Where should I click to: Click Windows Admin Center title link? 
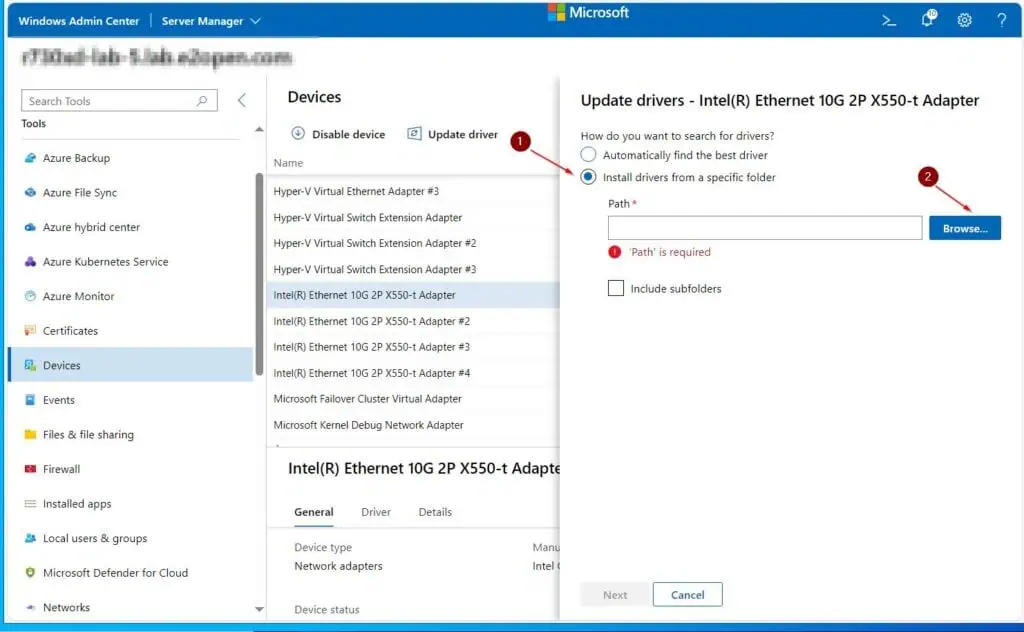78,21
